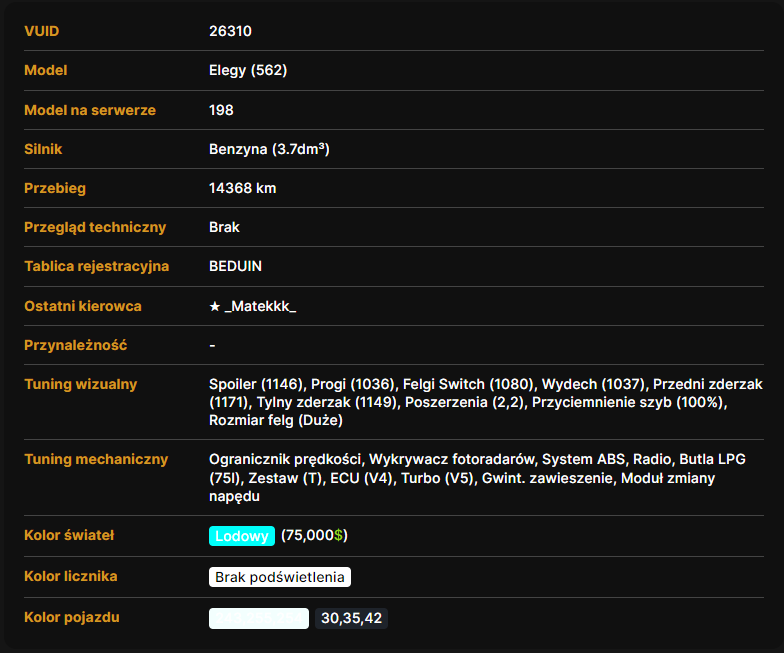Screen dimensions: 784x653
Task: Click the Brak value for Przegląd techniczny
Action: pos(224,227)
